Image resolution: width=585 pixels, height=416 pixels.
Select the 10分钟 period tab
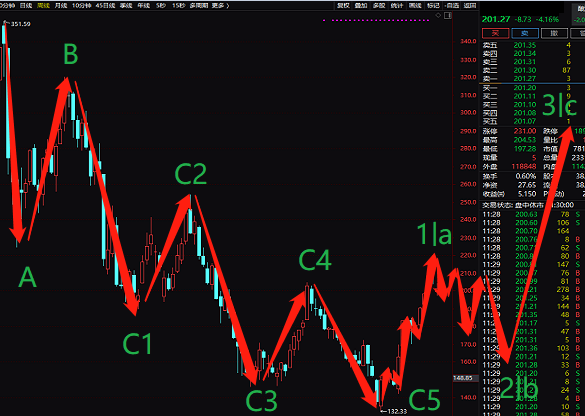(x=81, y=6)
